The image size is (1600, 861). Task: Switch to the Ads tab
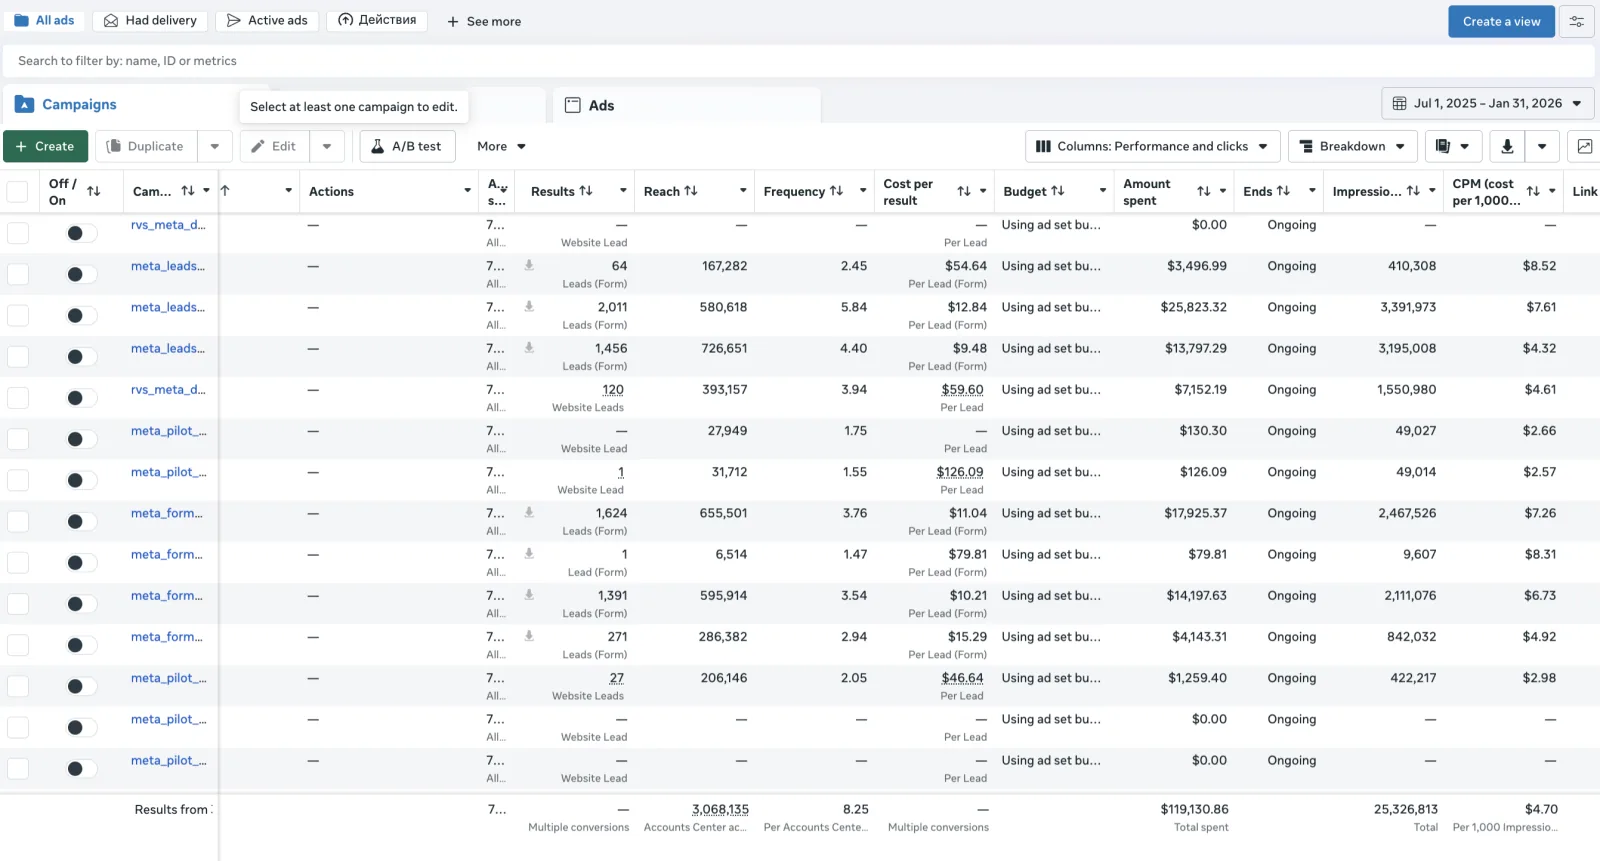tap(686, 105)
